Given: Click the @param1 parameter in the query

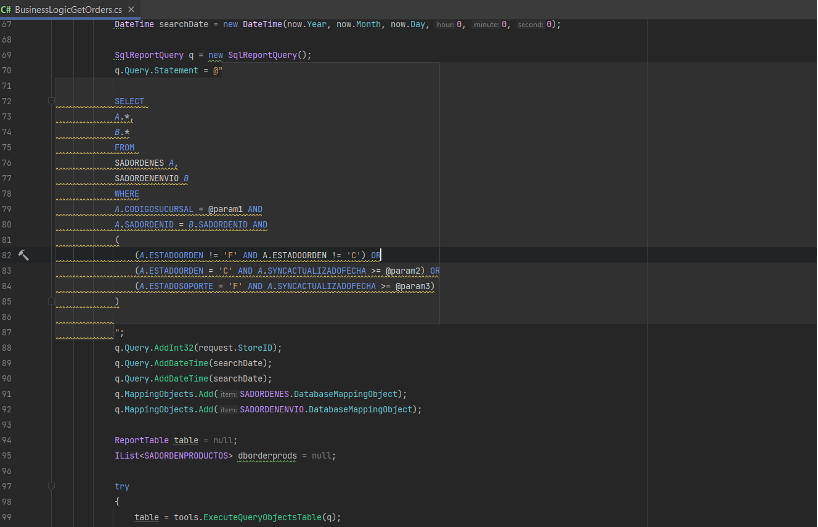Looking at the screenshot, I should pos(225,209).
